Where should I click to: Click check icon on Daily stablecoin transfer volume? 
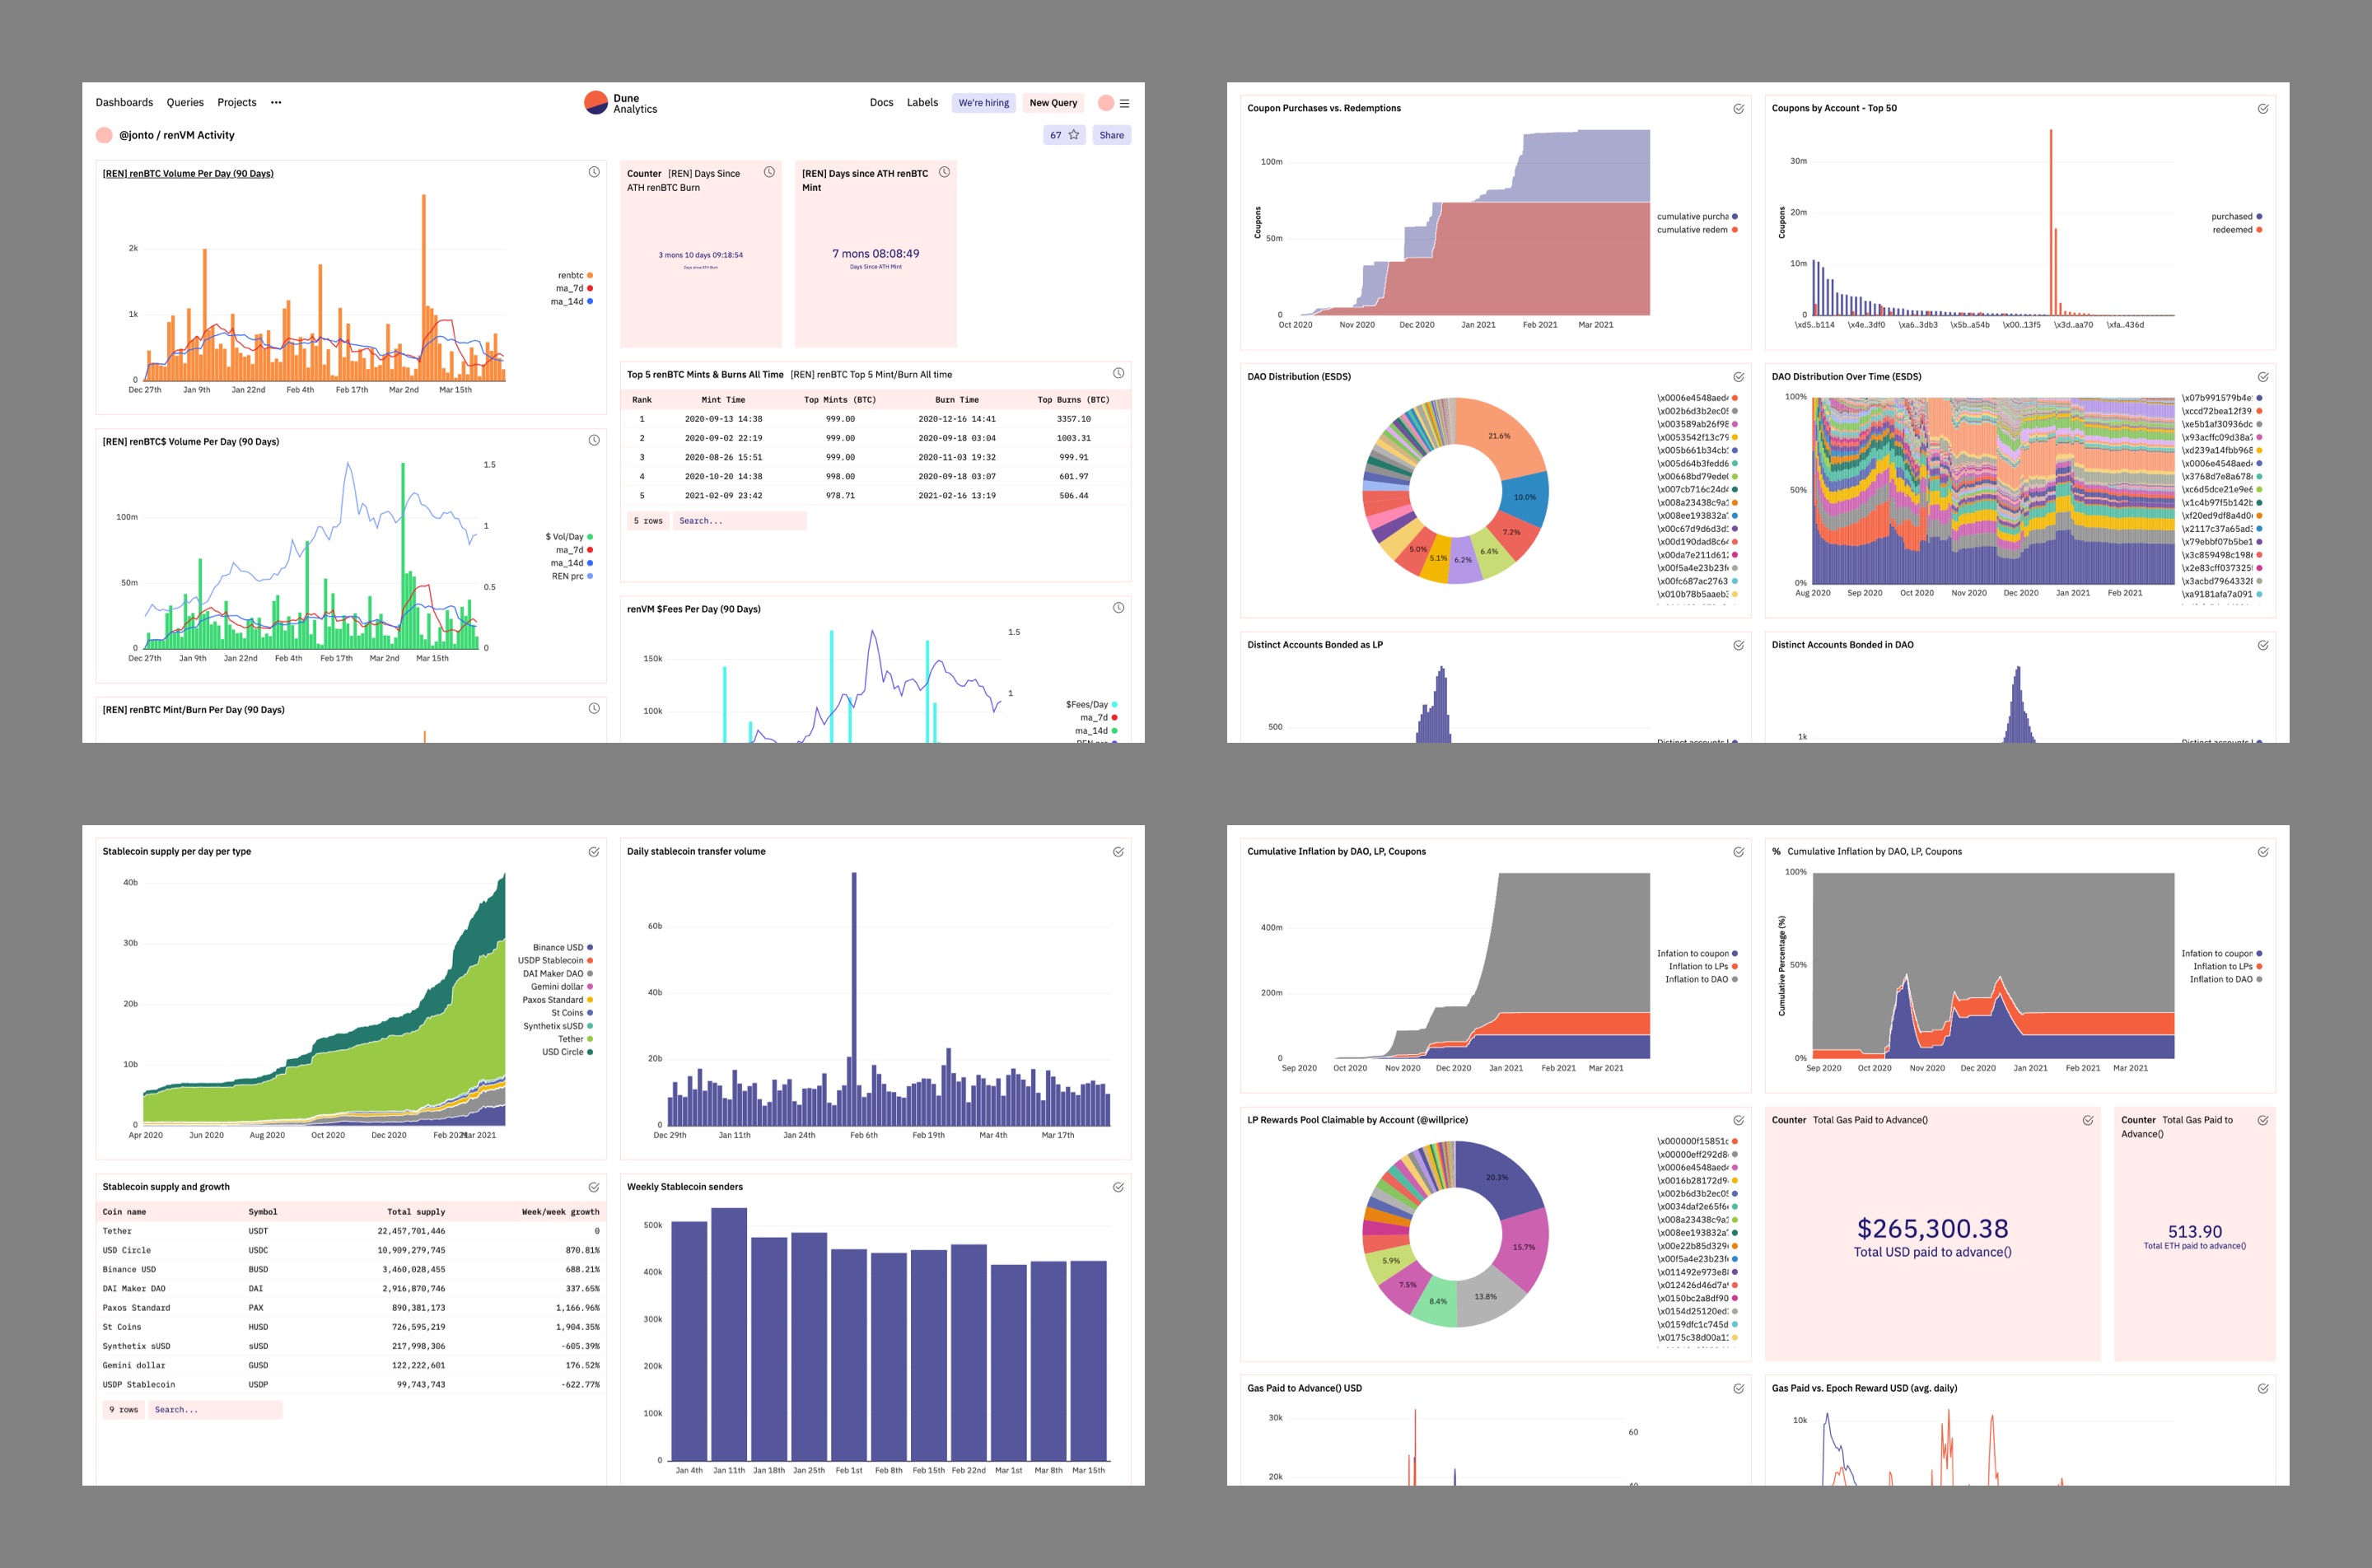pyautogui.click(x=1118, y=852)
